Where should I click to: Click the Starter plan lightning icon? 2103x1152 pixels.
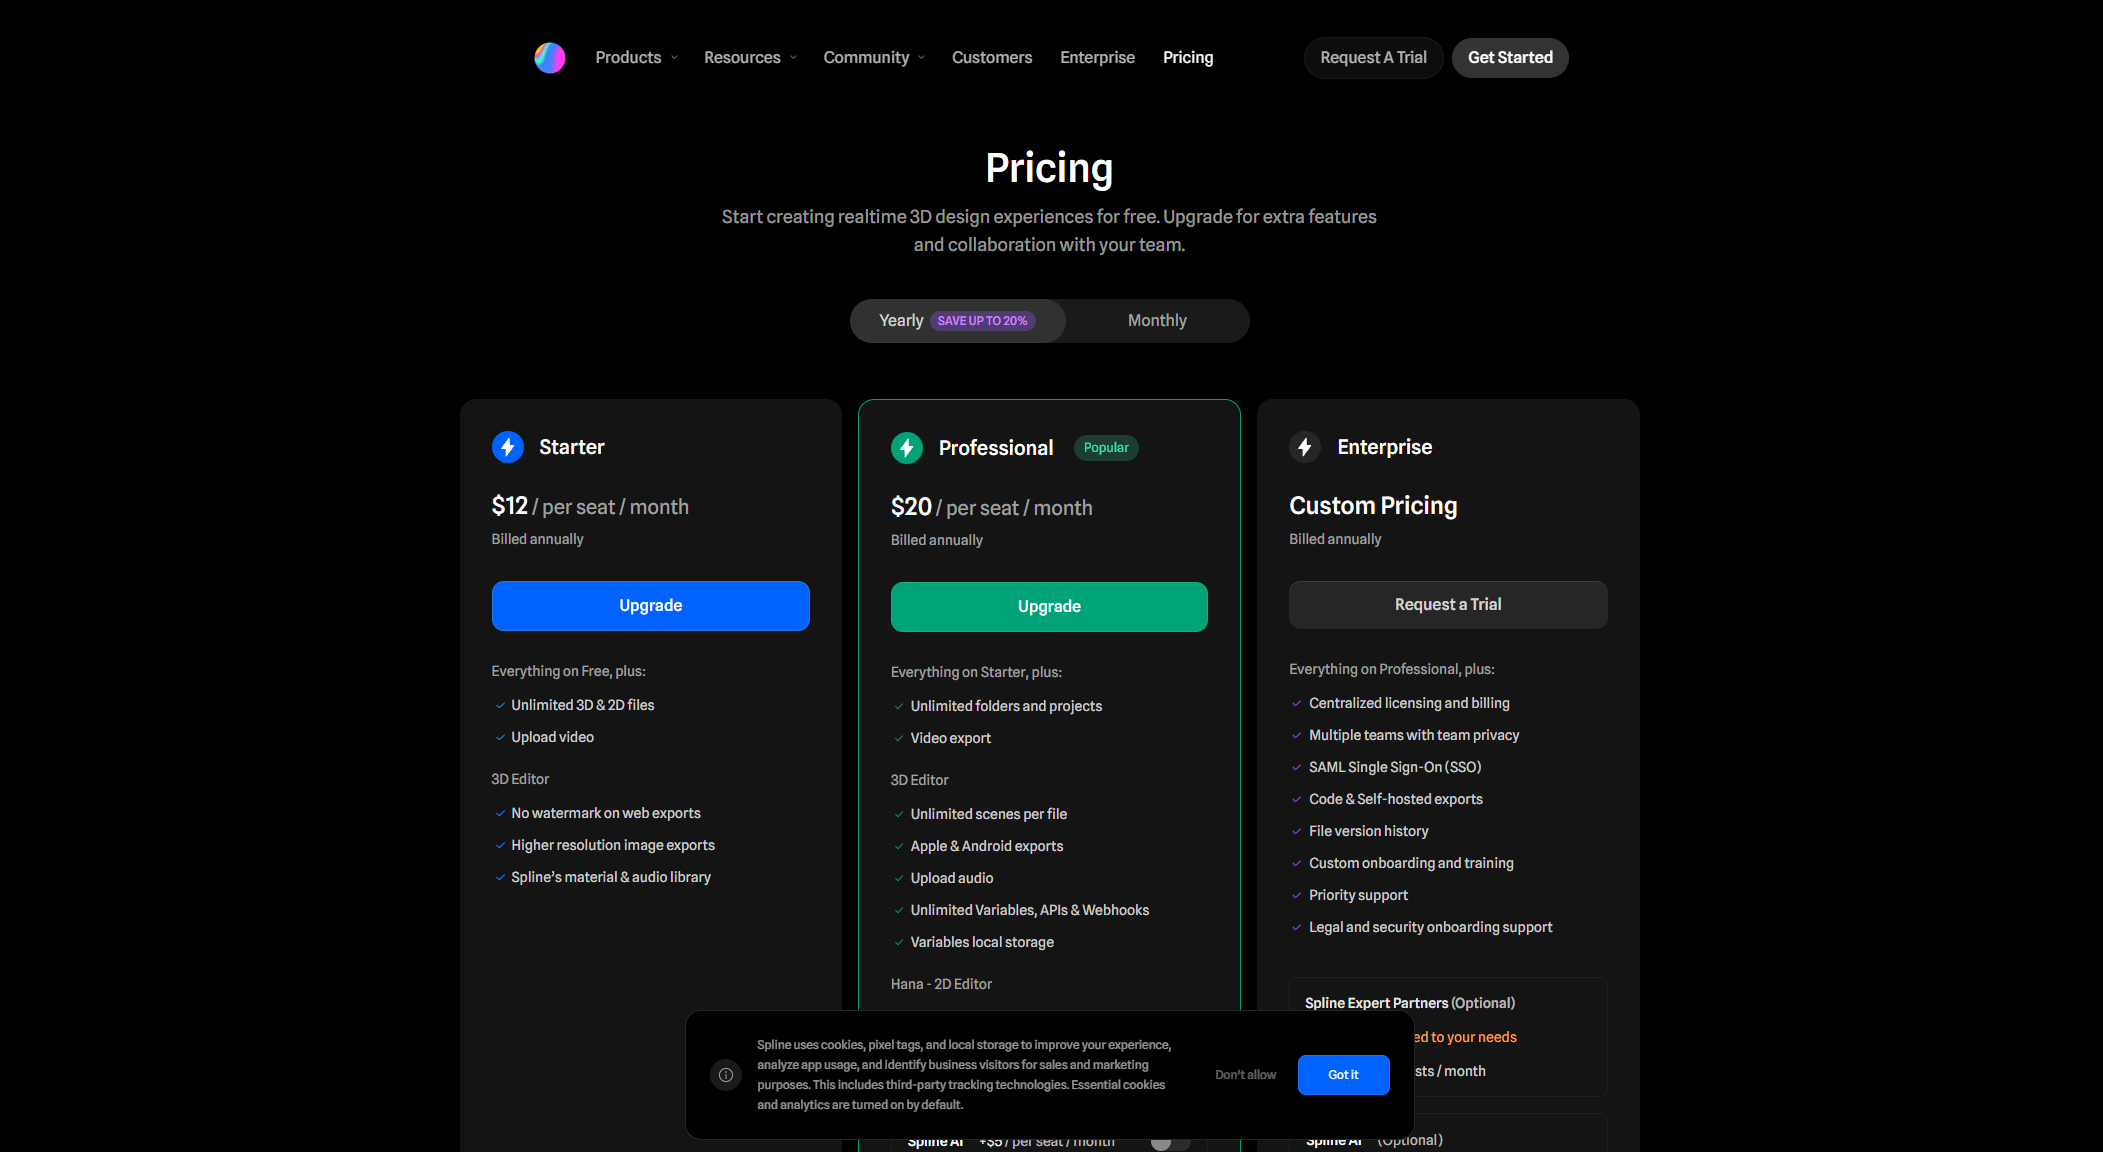508,447
